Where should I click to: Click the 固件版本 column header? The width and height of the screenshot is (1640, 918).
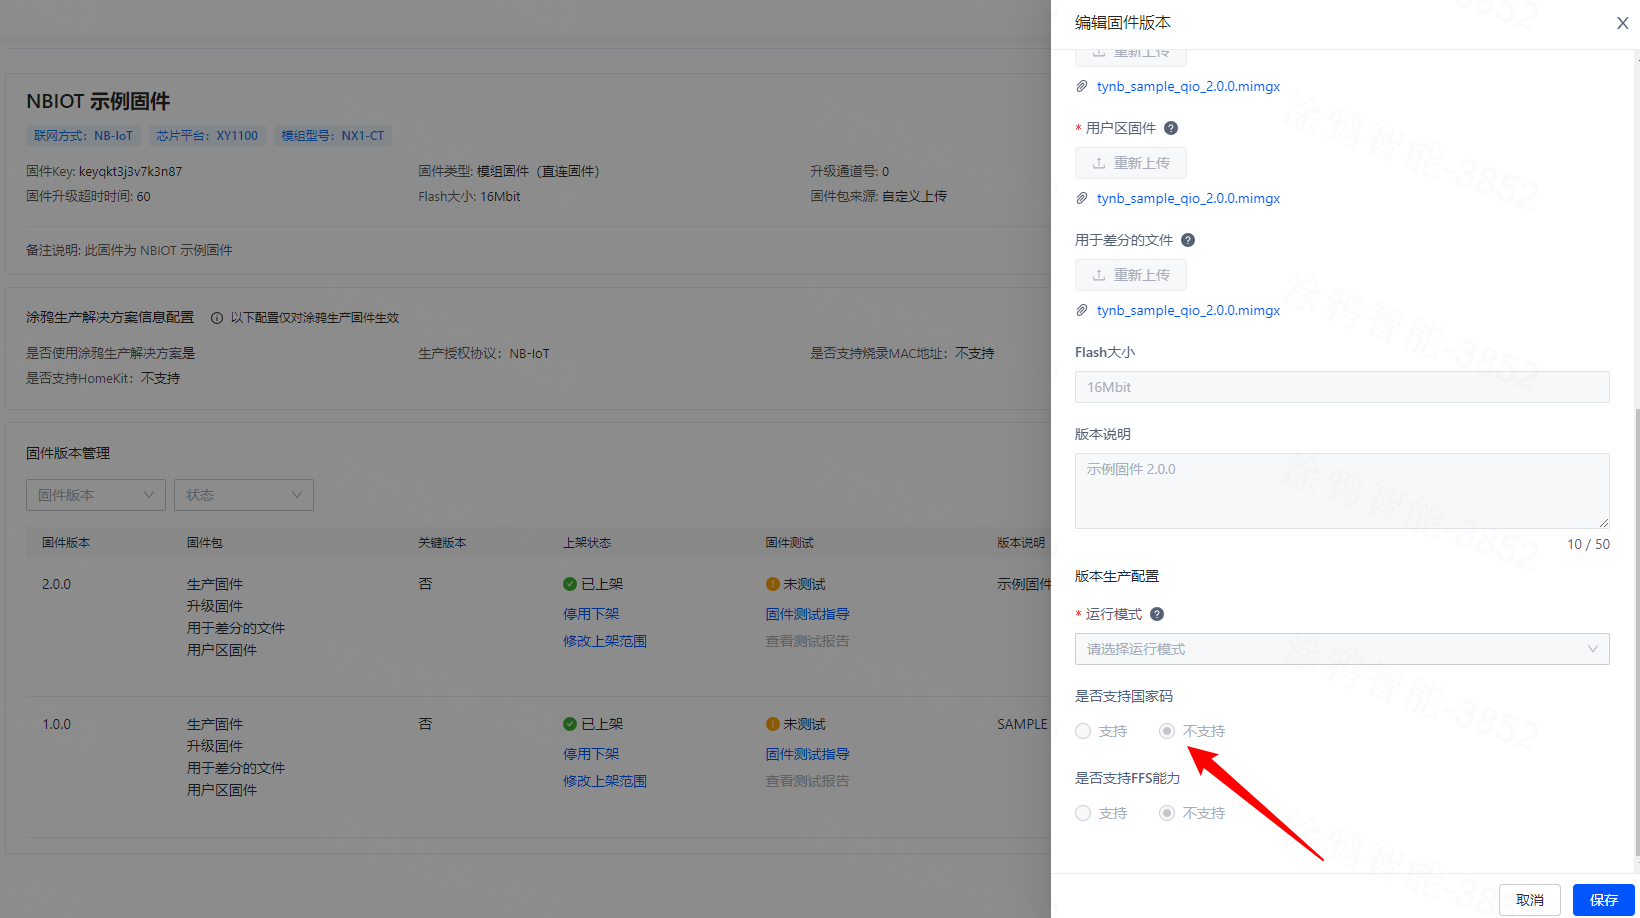66,543
